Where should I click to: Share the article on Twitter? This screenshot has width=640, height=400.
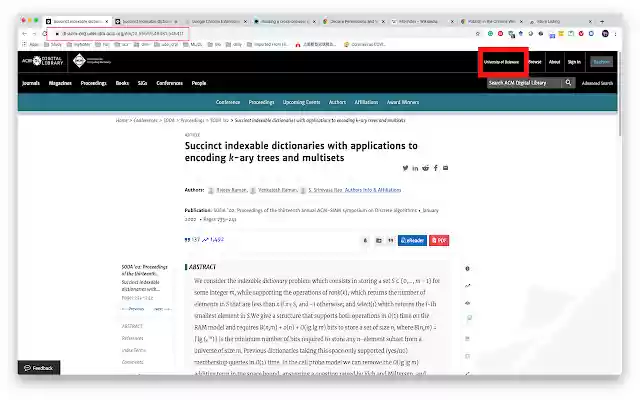[405, 168]
